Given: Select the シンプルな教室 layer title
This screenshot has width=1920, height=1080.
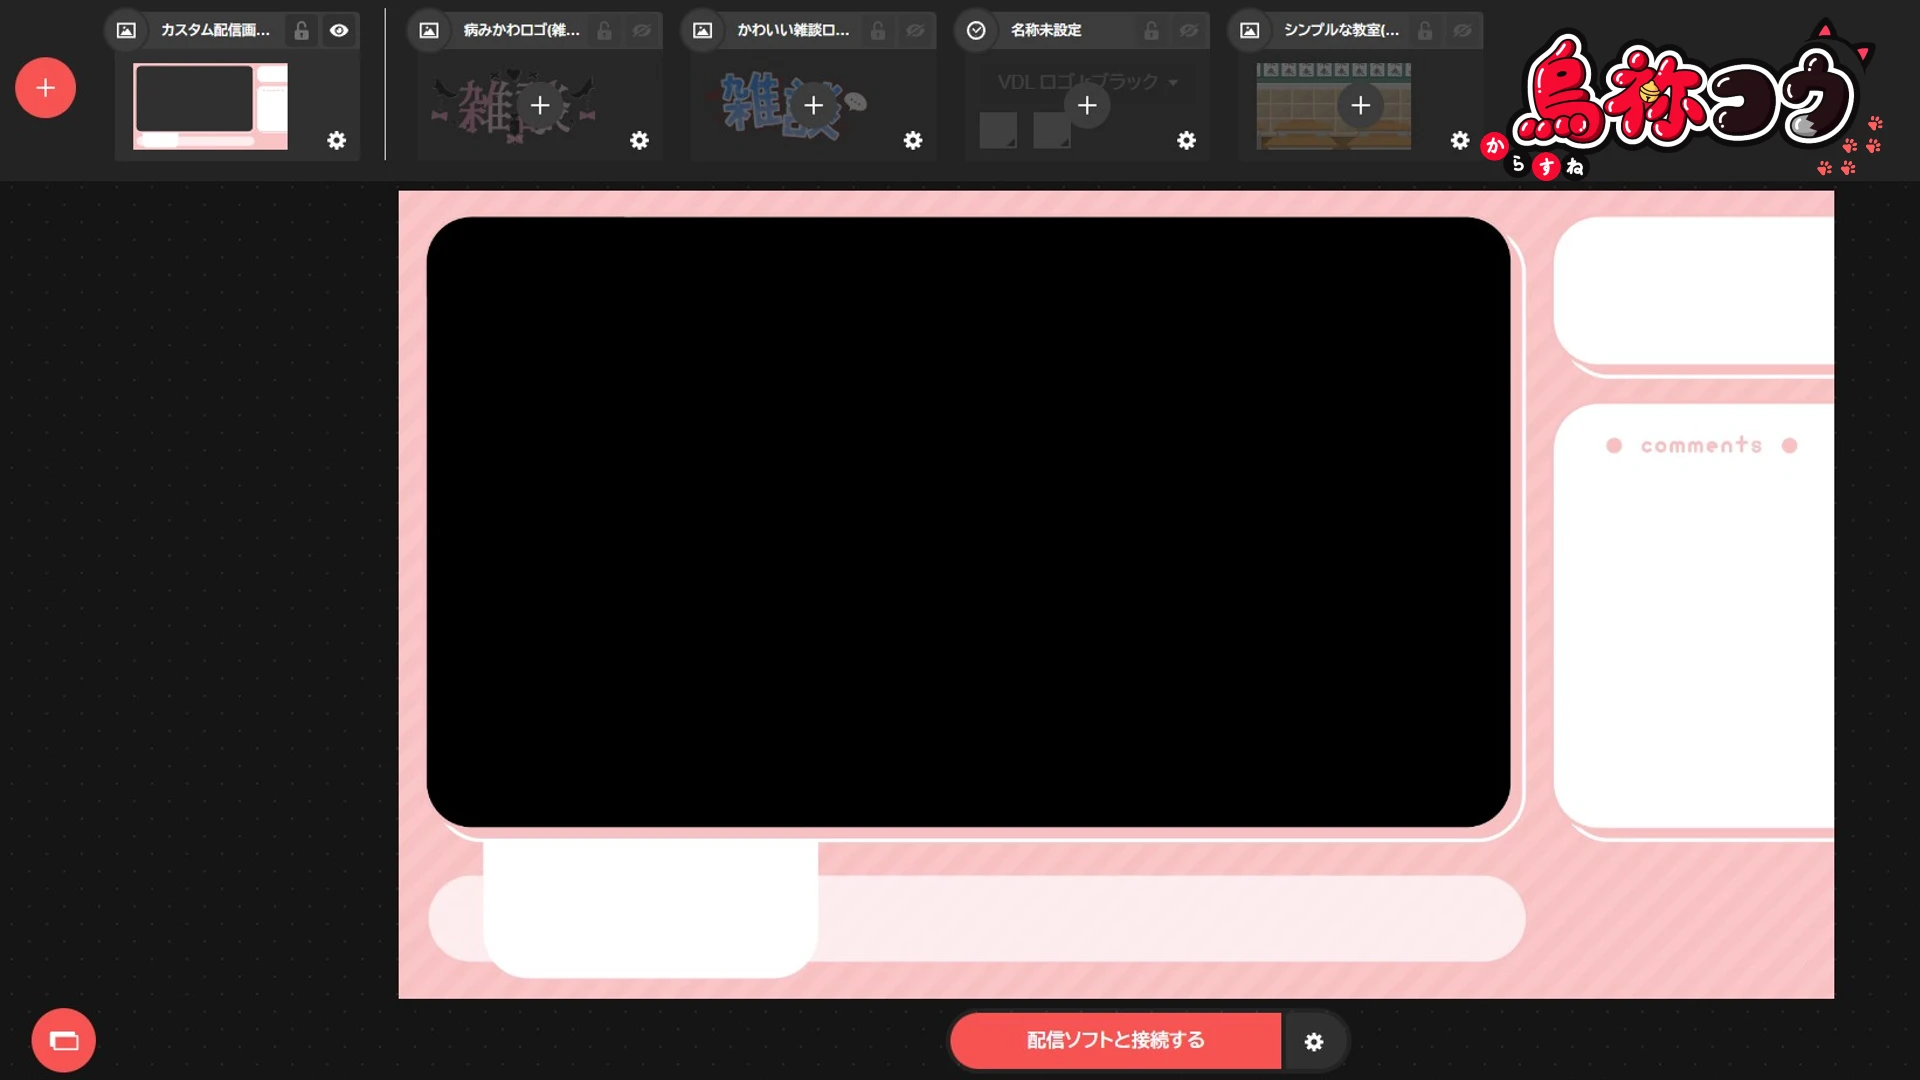Looking at the screenshot, I should pyautogui.click(x=1341, y=30).
